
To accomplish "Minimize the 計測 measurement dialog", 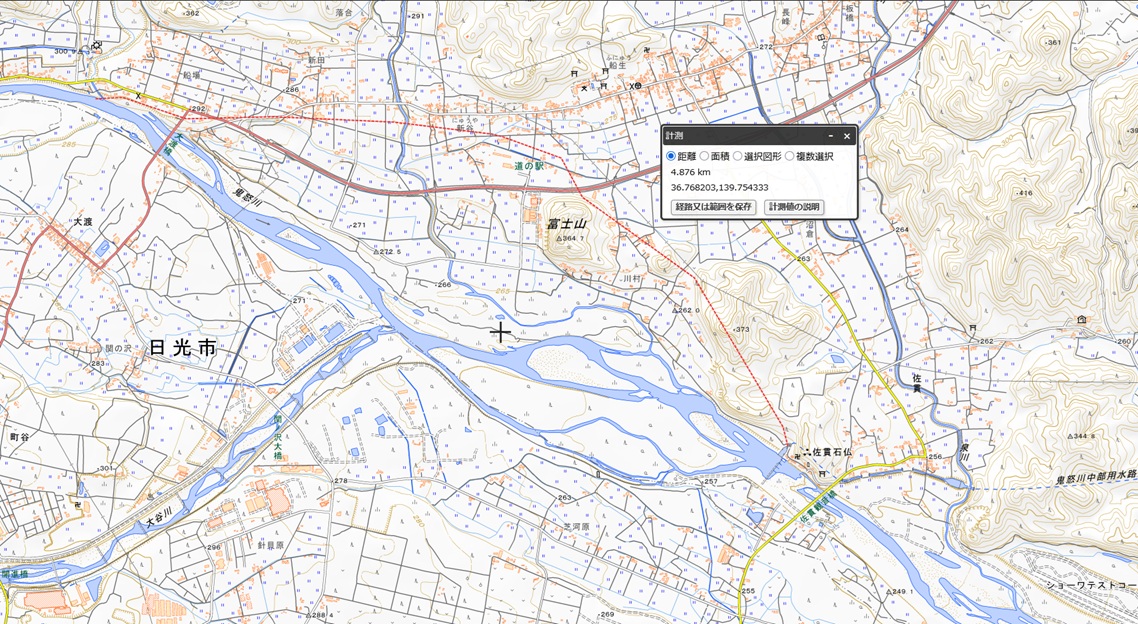I will pos(830,136).
